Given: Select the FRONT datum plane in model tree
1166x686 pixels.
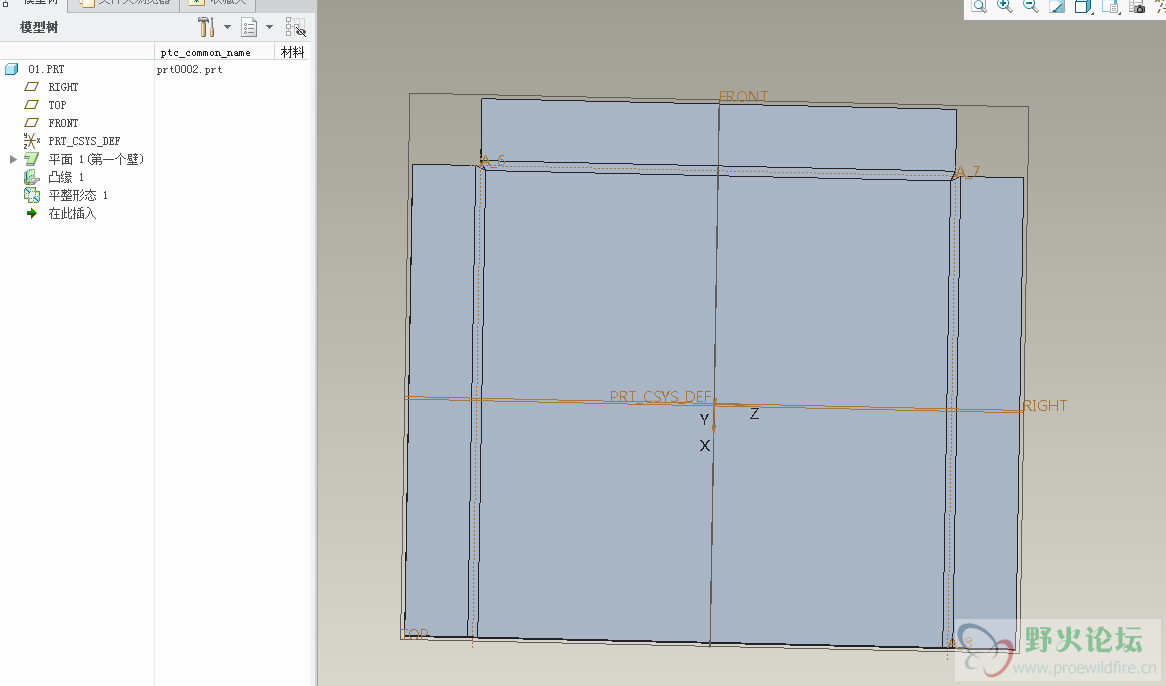Looking at the screenshot, I should (63, 123).
